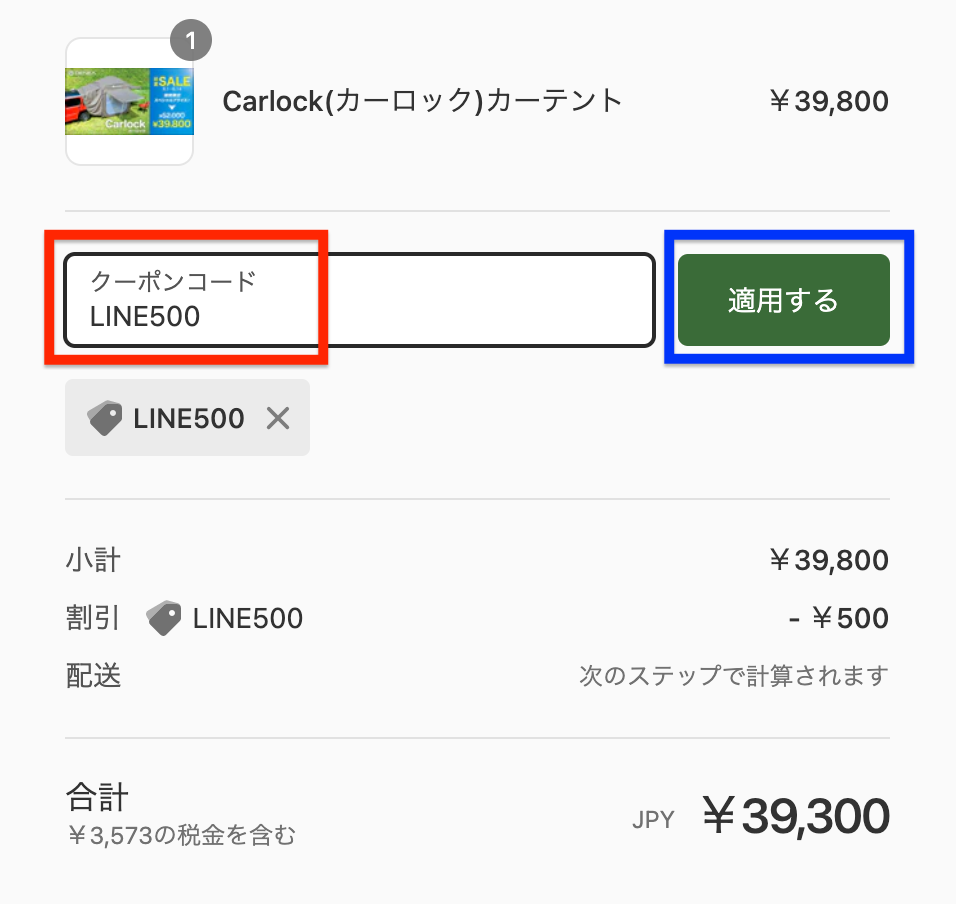Remove the LINE500 coupon with X icon
The height and width of the screenshot is (904, 956).
[x=278, y=418]
